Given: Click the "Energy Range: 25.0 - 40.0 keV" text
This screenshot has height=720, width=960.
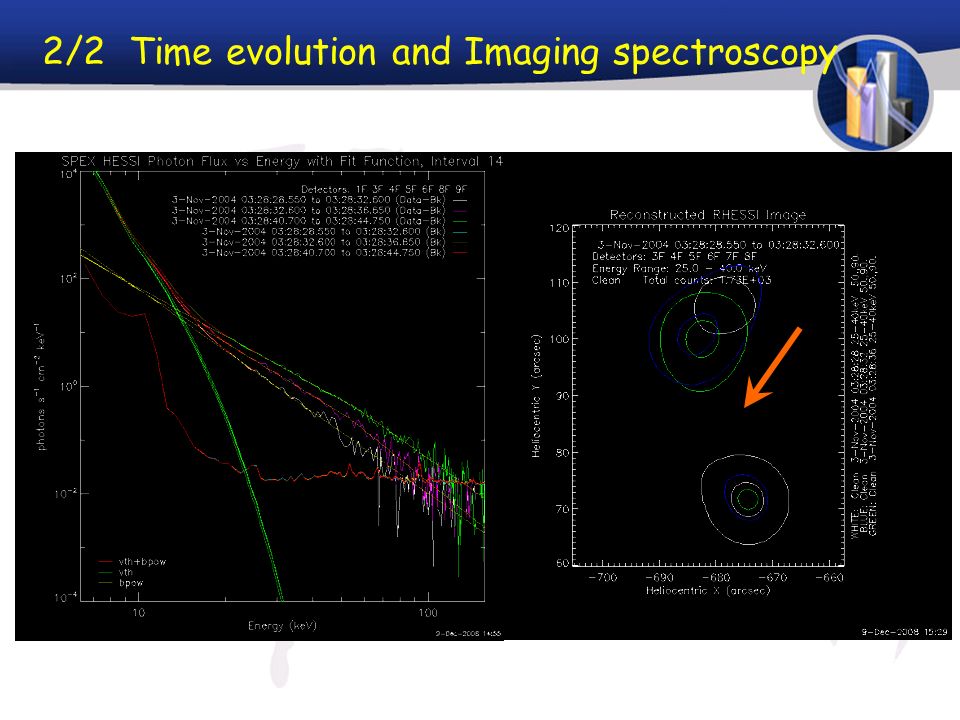Looking at the screenshot, I should point(679,268).
